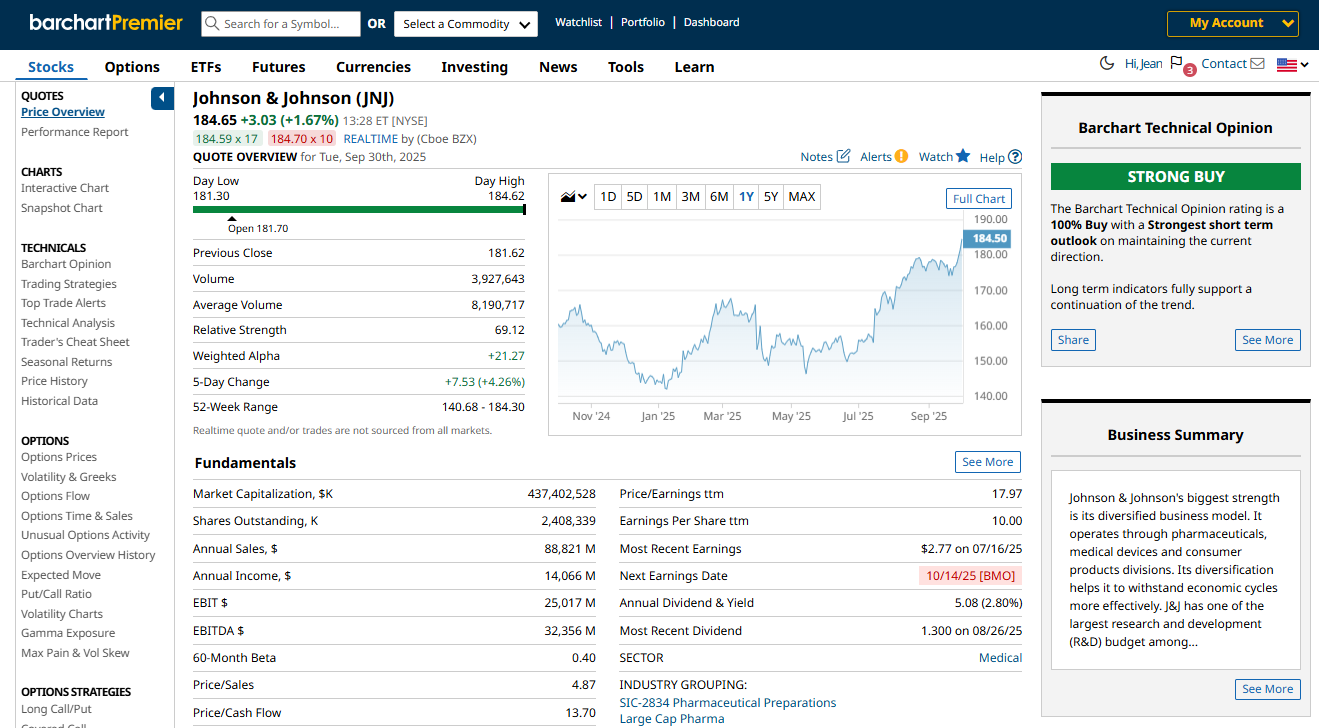Click the search magnifier icon
The image size is (1319, 728).
[x=212, y=24]
